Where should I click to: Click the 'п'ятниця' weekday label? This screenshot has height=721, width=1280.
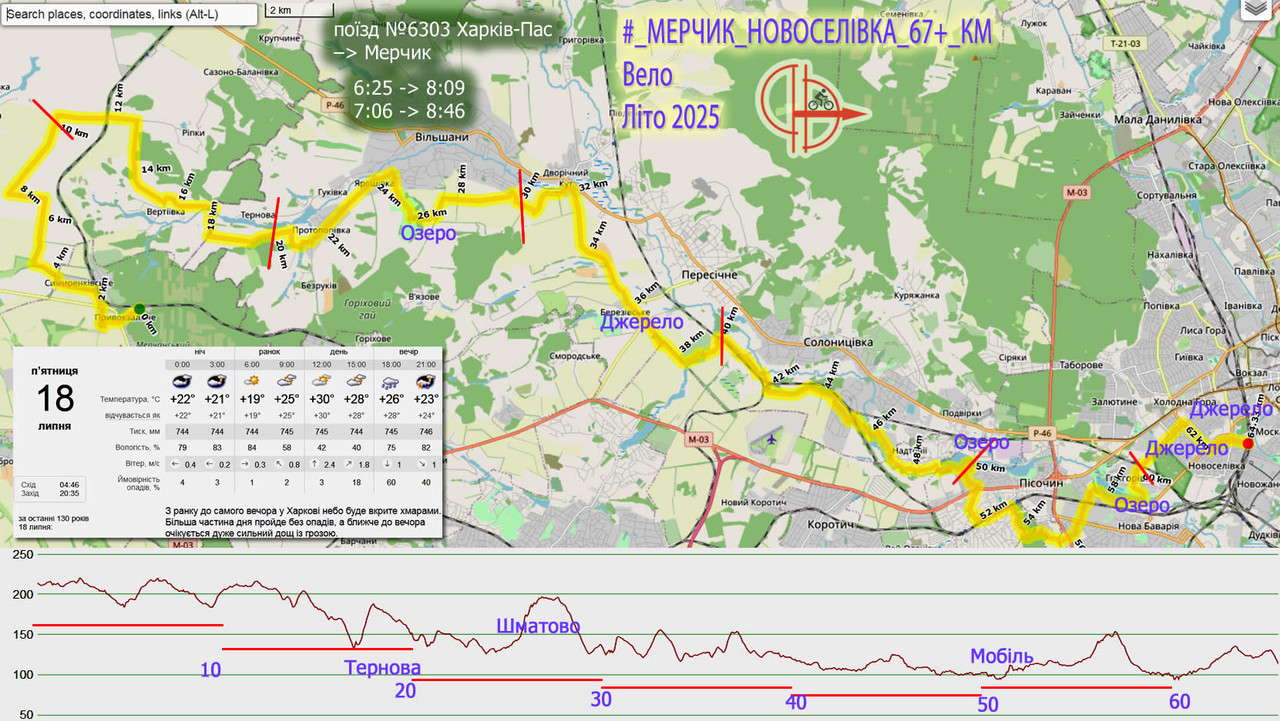pos(55,371)
